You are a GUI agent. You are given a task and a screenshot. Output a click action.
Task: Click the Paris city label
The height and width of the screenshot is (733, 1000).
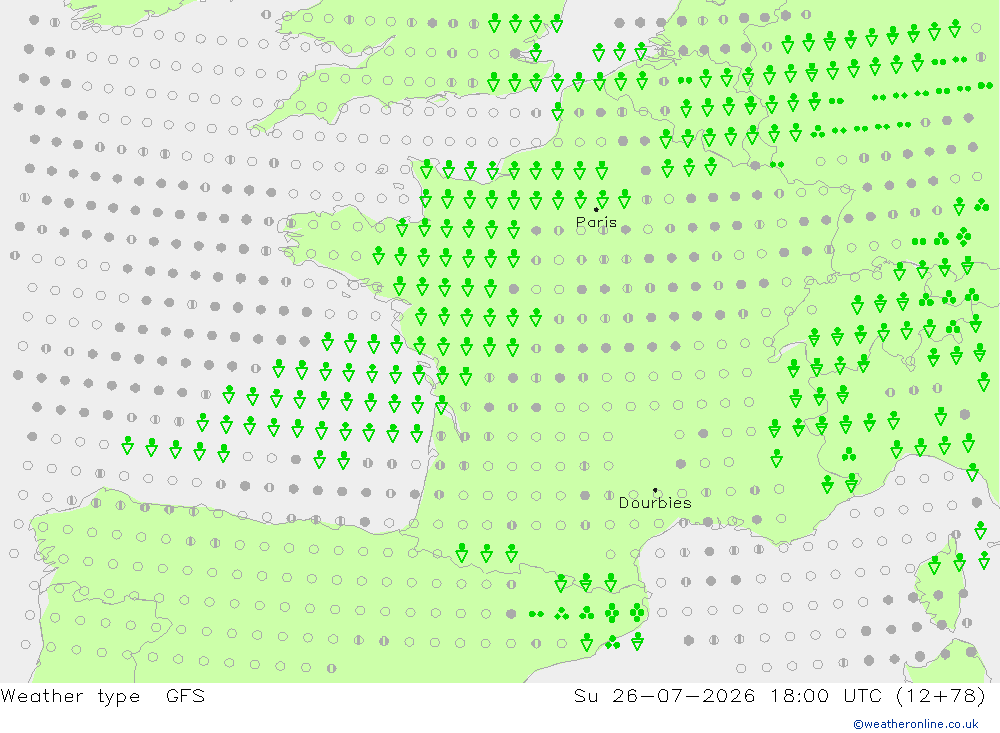pos(596,222)
